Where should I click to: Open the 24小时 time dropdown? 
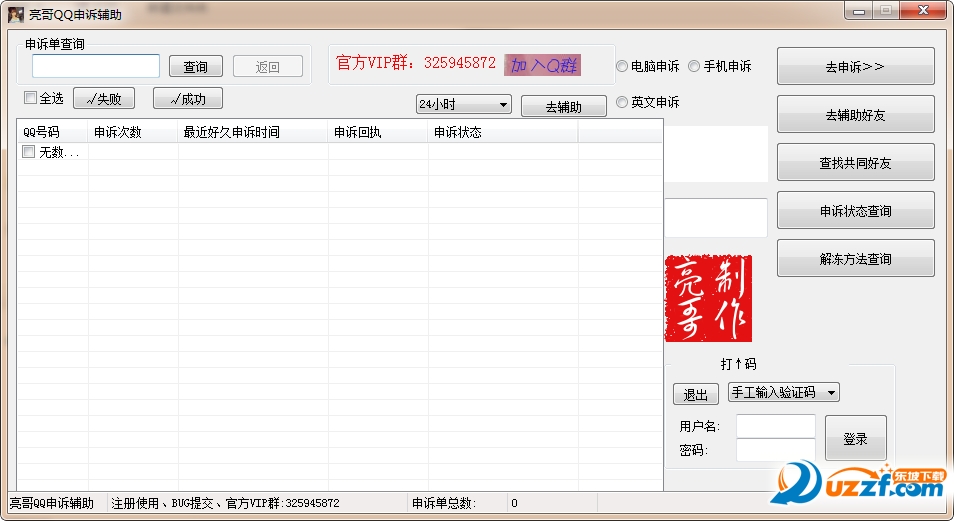464,104
